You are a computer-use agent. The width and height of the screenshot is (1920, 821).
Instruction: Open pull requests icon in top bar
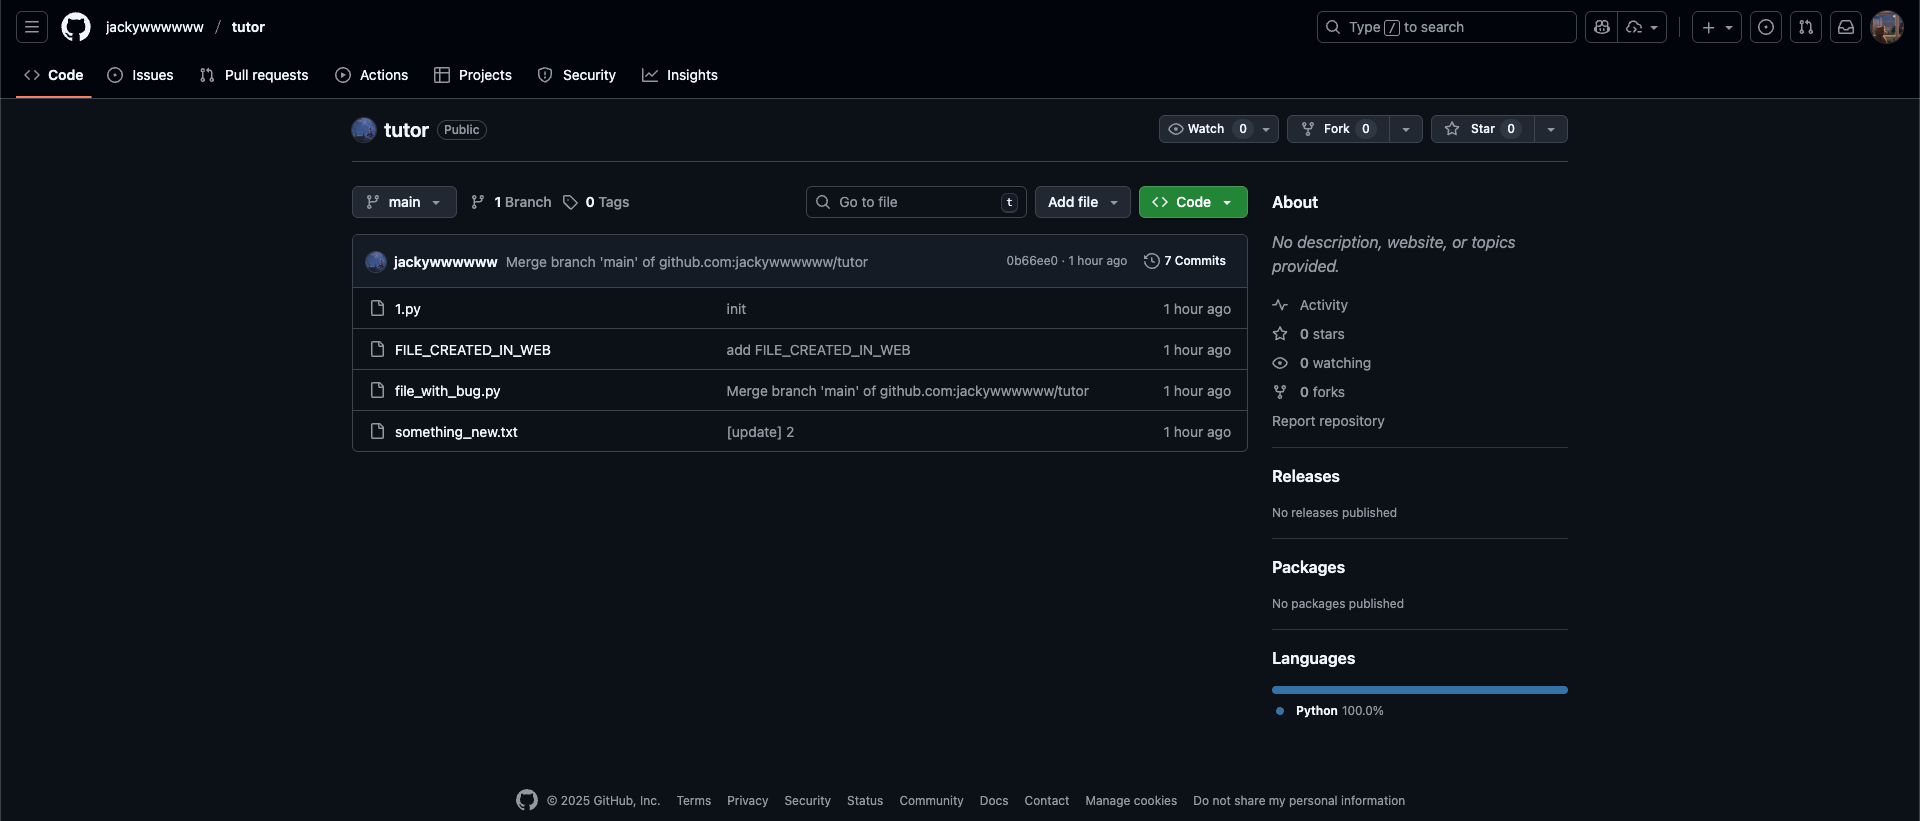1806,27
